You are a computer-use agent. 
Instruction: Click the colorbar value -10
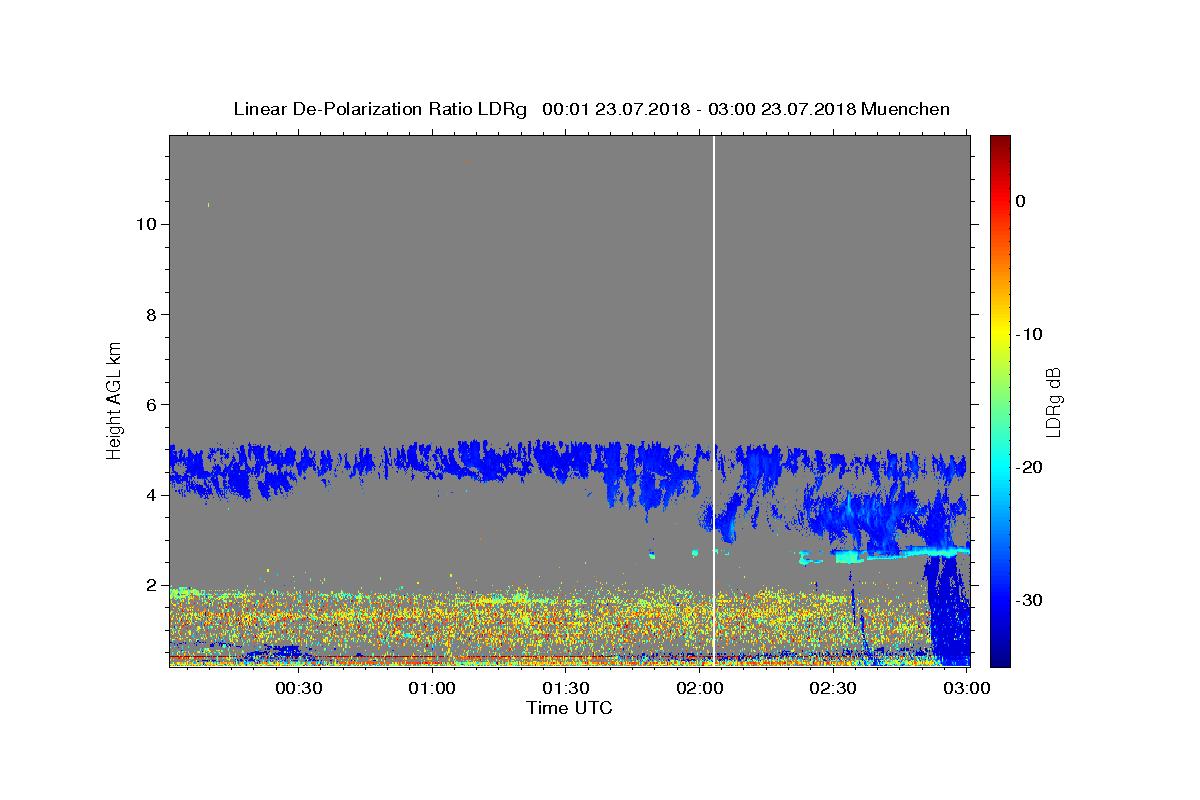[1030, 334]
